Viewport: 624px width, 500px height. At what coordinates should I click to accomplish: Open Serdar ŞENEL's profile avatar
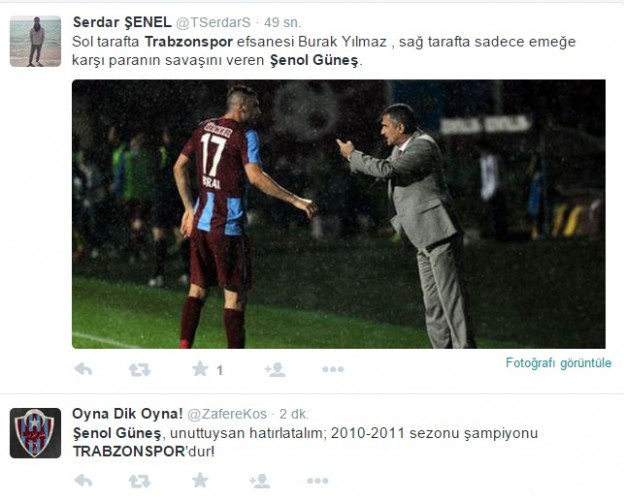[35, 41]
